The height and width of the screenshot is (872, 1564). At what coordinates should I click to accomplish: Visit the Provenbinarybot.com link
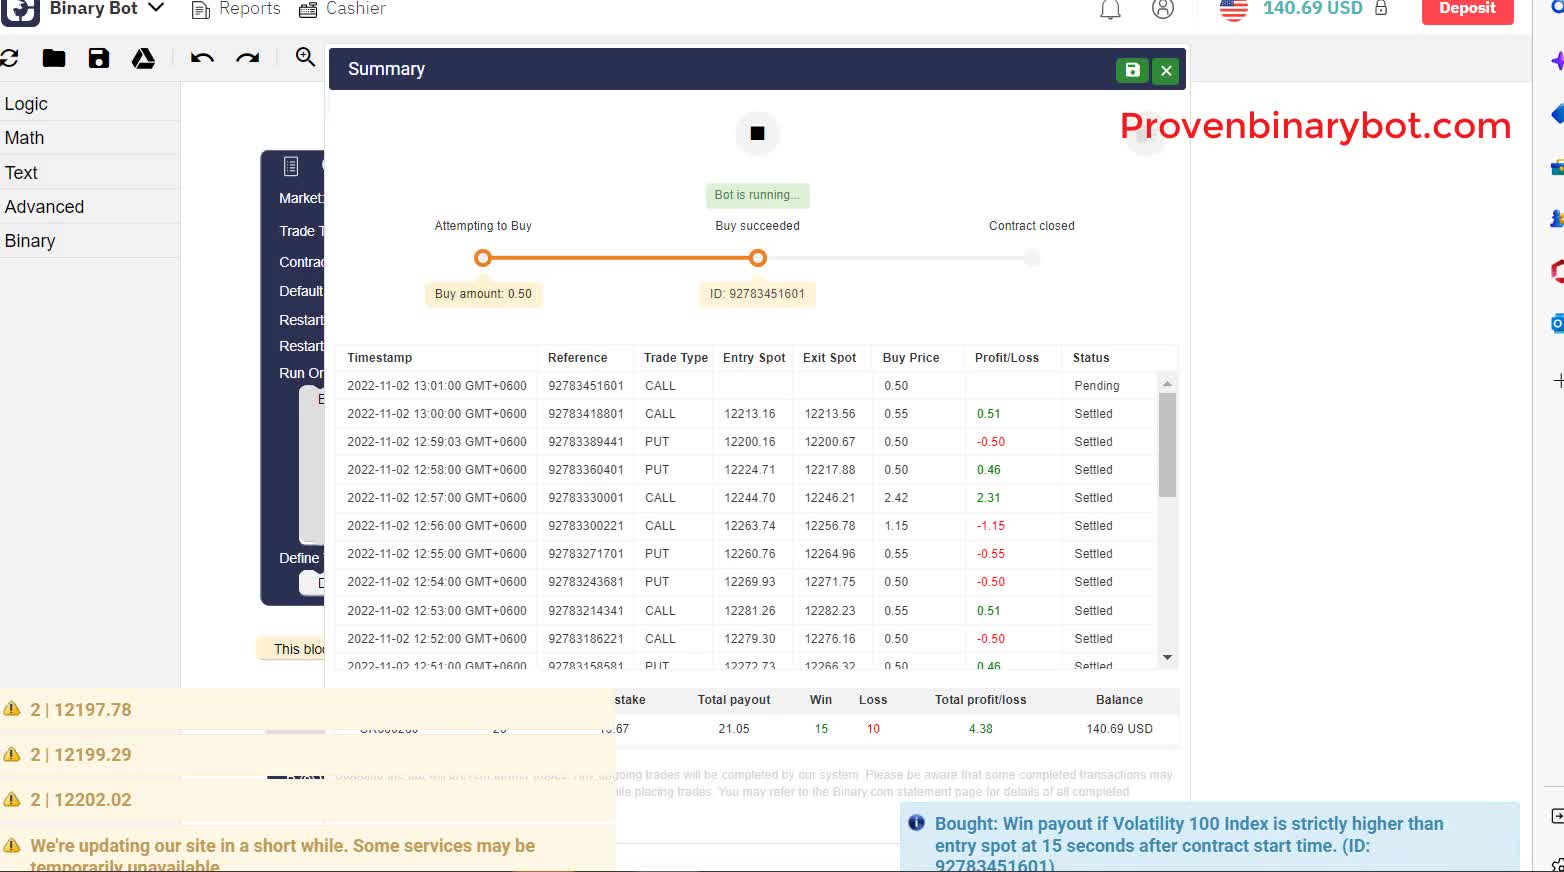tap(1315, 126)
